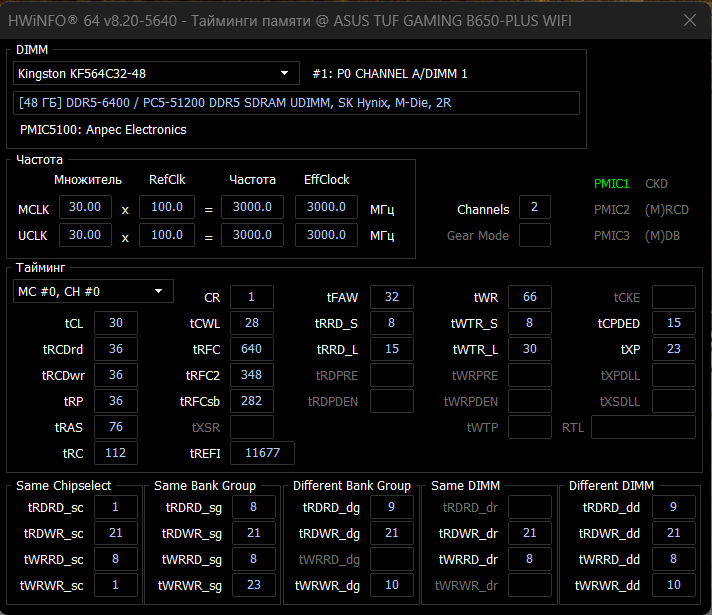Click the tWRWR_dd value 10
Viewport: 712px width, 615px height.
(x=674, y=585)
